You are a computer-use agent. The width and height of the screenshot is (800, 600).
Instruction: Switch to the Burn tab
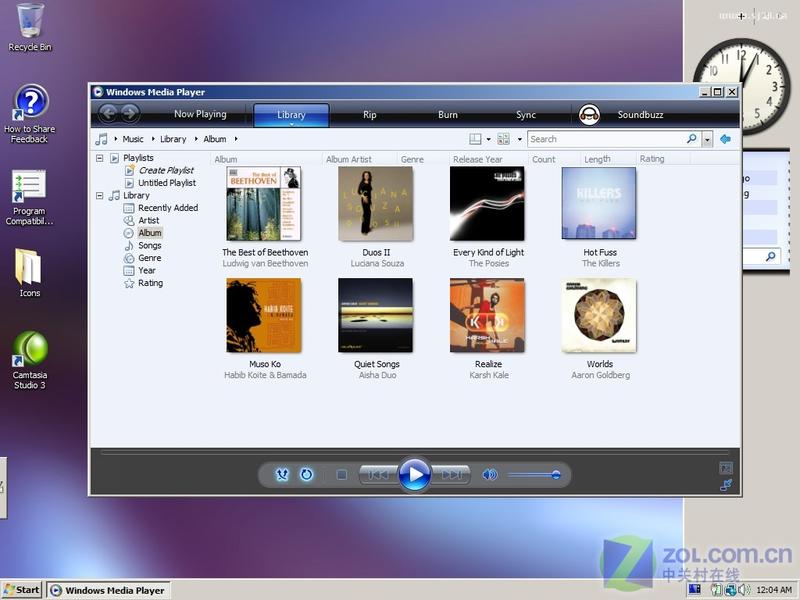447,115
